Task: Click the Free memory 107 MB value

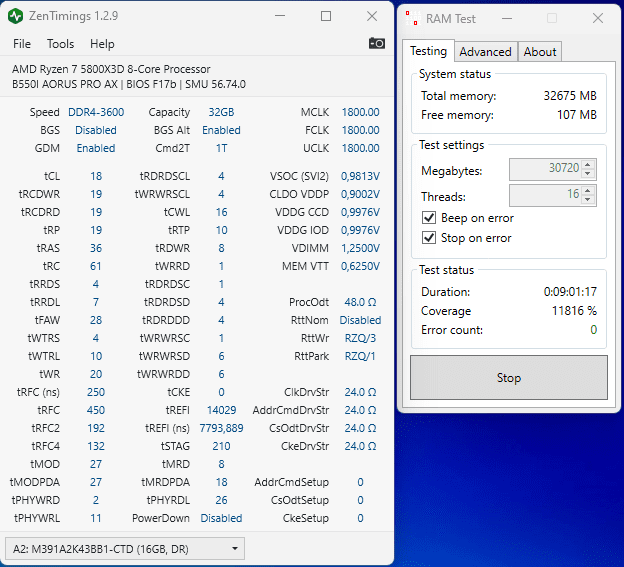Action: pos(577,115)
